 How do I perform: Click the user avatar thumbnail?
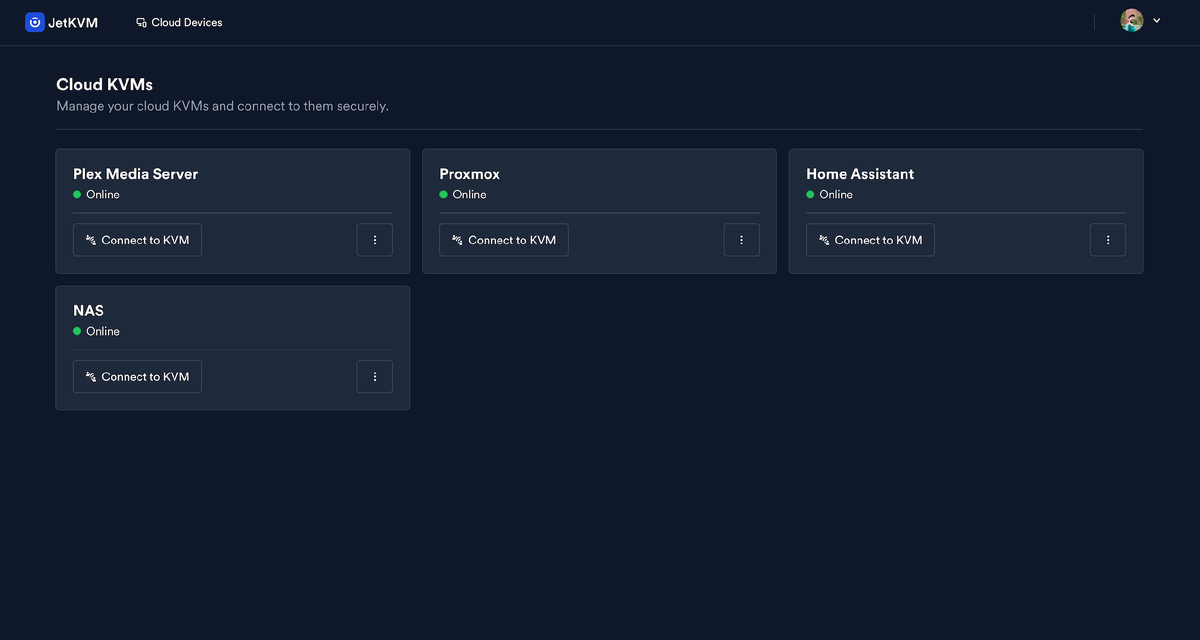[x=1131, y=19]
